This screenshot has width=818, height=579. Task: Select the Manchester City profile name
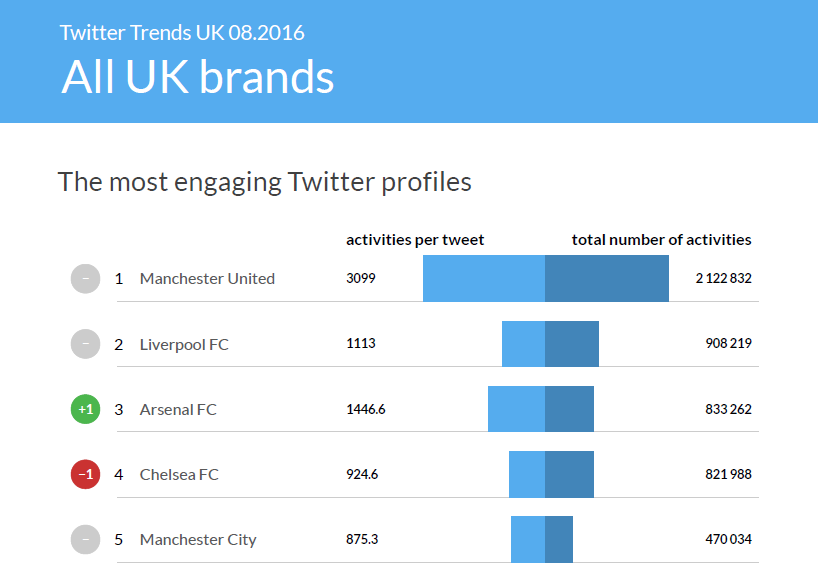pyautogui.click(x=198, y=539)
